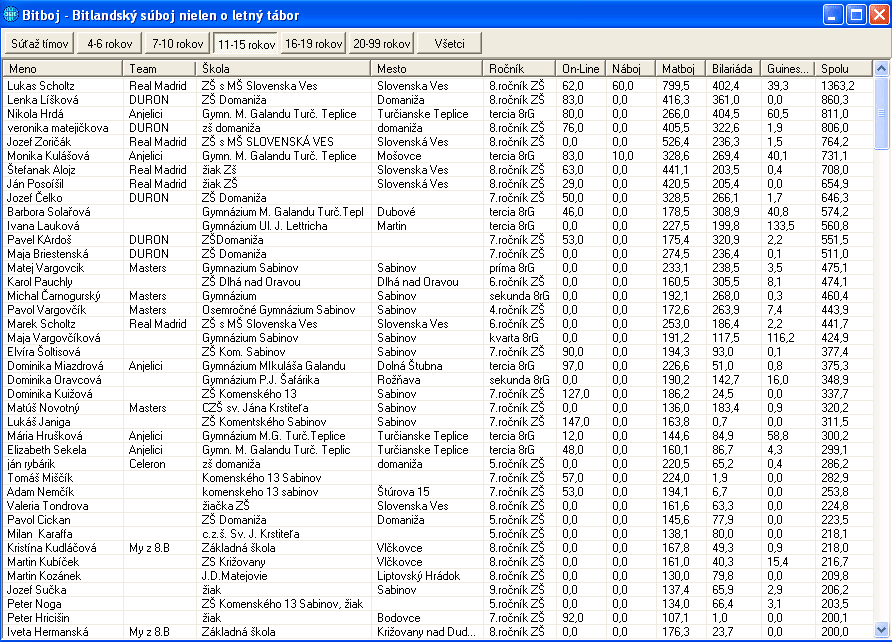Sort rows by Mesto column
This screenshot has height=642, width=892.
pyautogui.click(x=428, y=68)
